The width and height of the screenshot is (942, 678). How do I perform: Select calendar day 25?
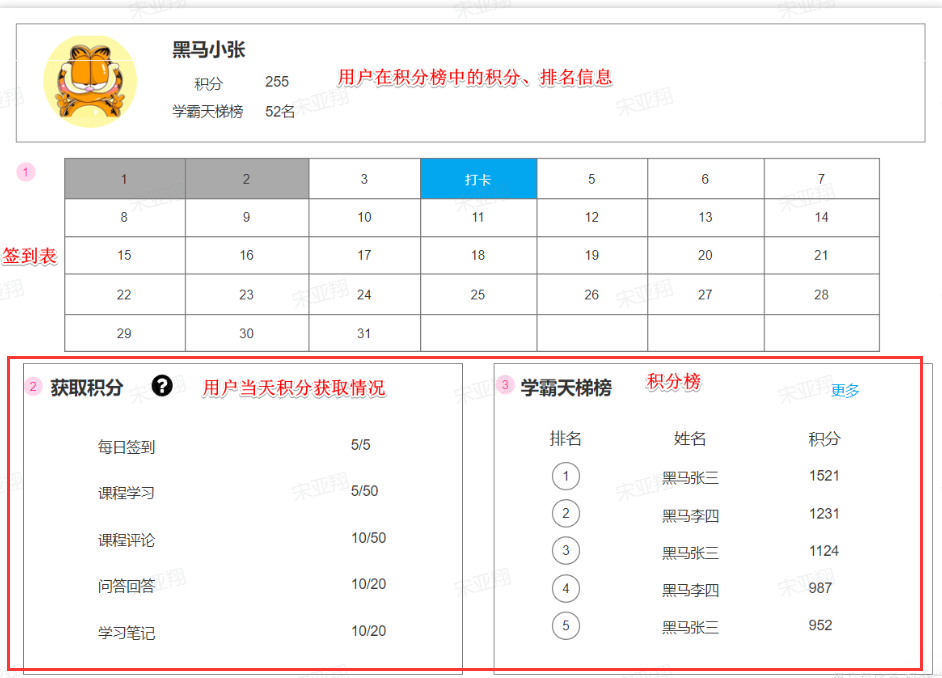pyautogui.click(x=478, y=294)
